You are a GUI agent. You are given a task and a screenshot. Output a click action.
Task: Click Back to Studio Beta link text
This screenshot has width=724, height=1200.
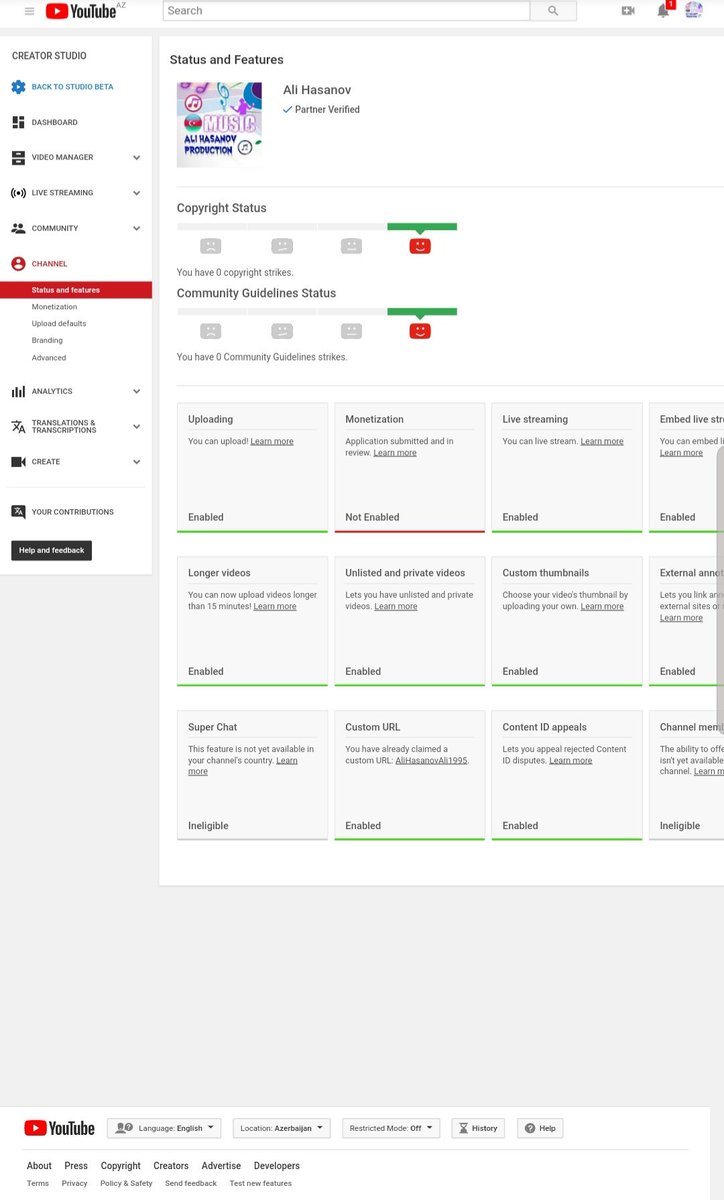[x=72, y=87]
